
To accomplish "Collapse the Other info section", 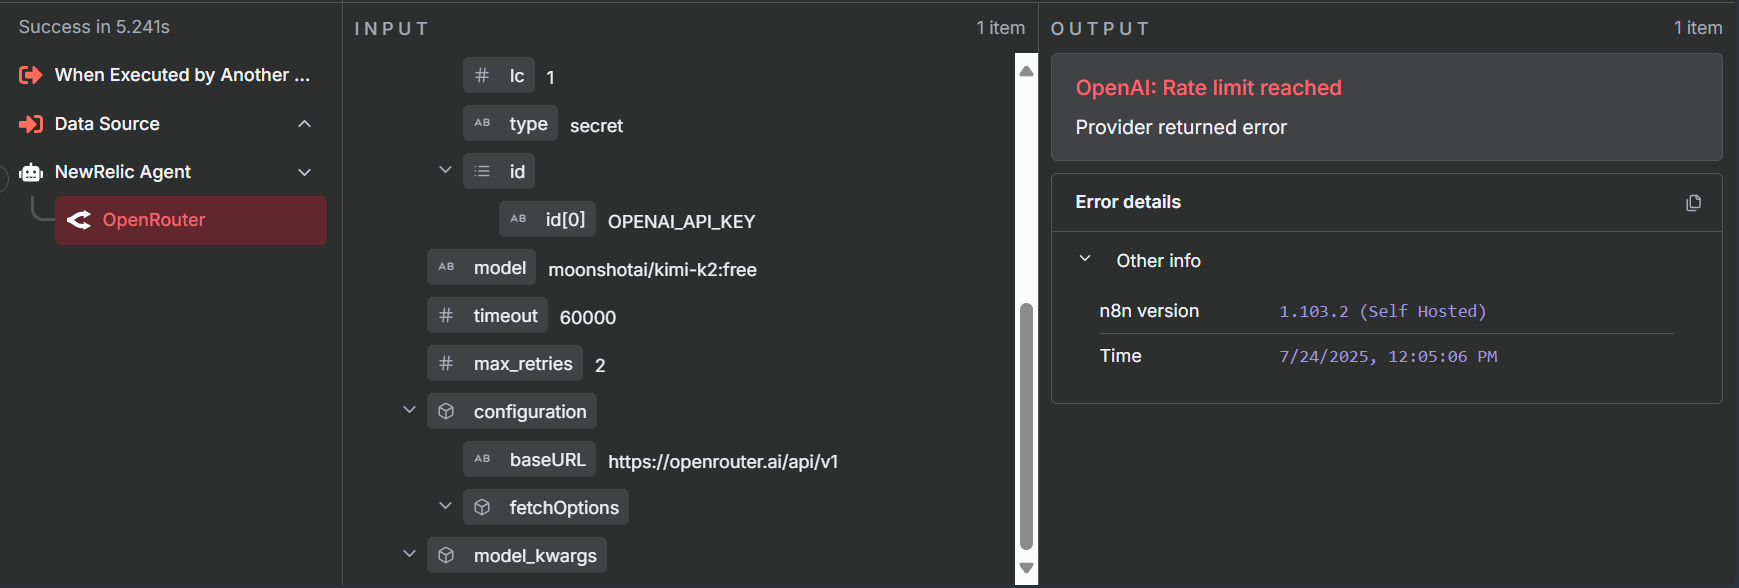I will [1085, 259].
